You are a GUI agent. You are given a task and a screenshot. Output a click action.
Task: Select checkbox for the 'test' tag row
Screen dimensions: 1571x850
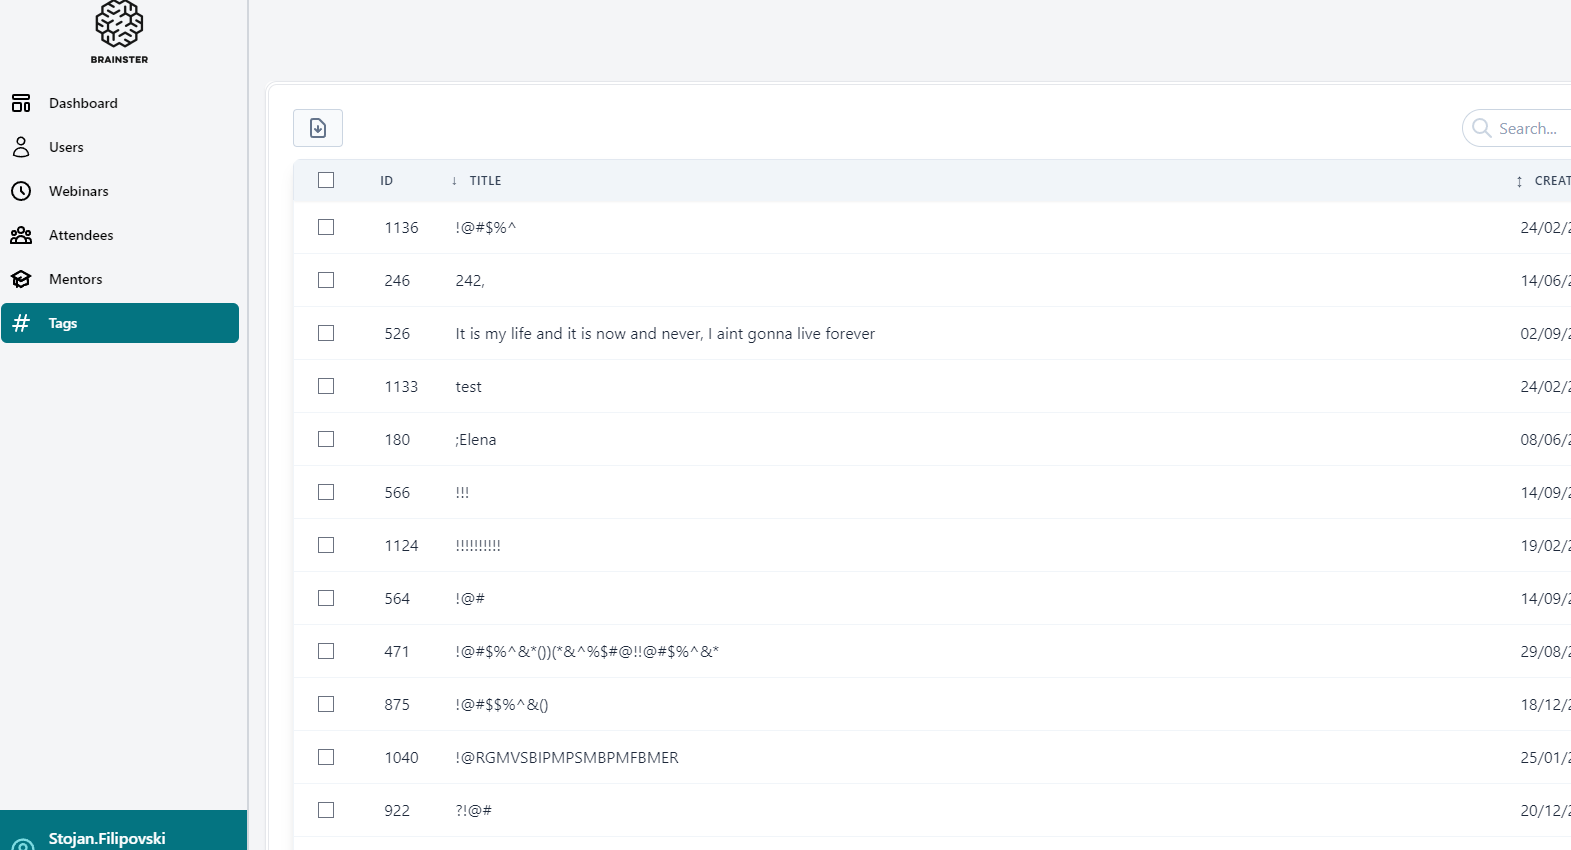tap(326, 386)
